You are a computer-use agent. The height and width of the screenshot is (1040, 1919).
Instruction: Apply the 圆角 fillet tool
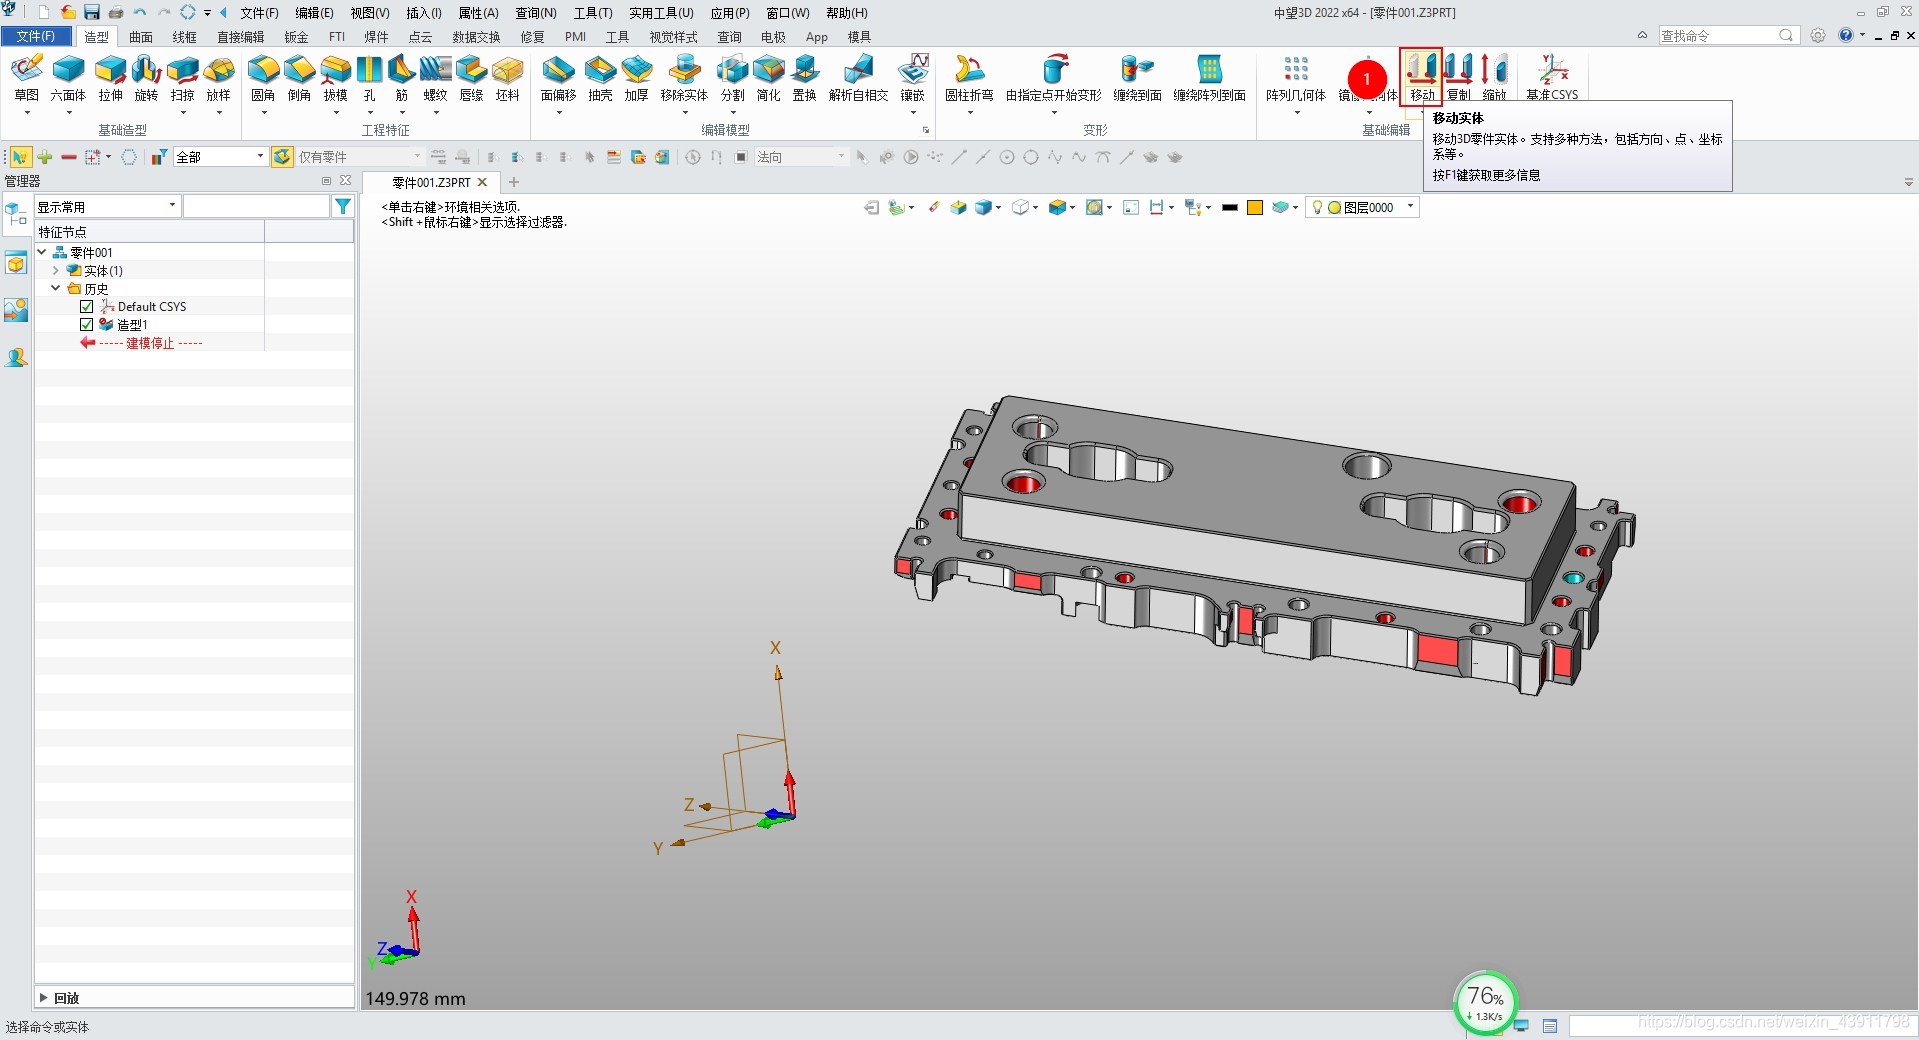(x=263, y=78)
